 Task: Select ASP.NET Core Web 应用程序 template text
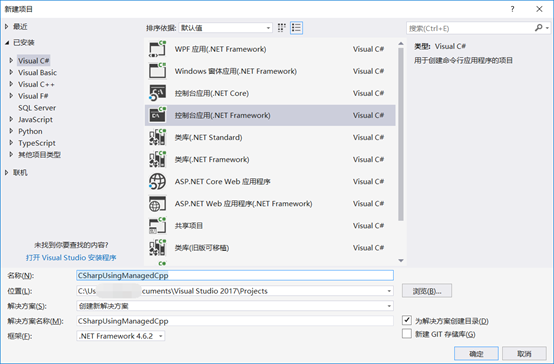(223, 182)
